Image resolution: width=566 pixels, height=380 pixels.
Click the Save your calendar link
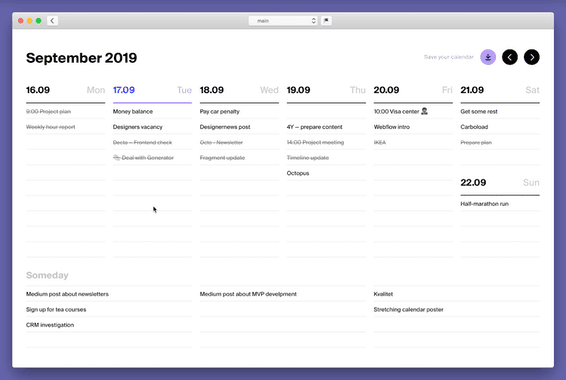pyautogui.click(x=448, y=57)
